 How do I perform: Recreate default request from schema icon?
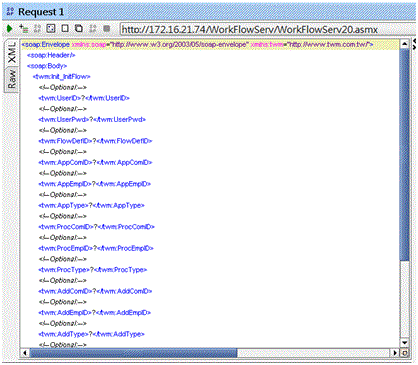51,29
